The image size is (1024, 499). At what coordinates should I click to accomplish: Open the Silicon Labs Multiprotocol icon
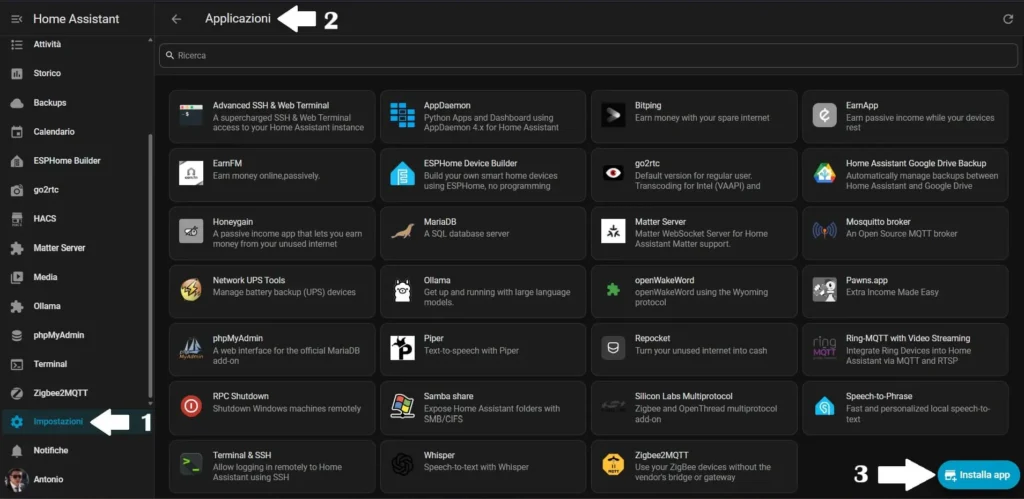pyautogui.click(x=613, y=406)
